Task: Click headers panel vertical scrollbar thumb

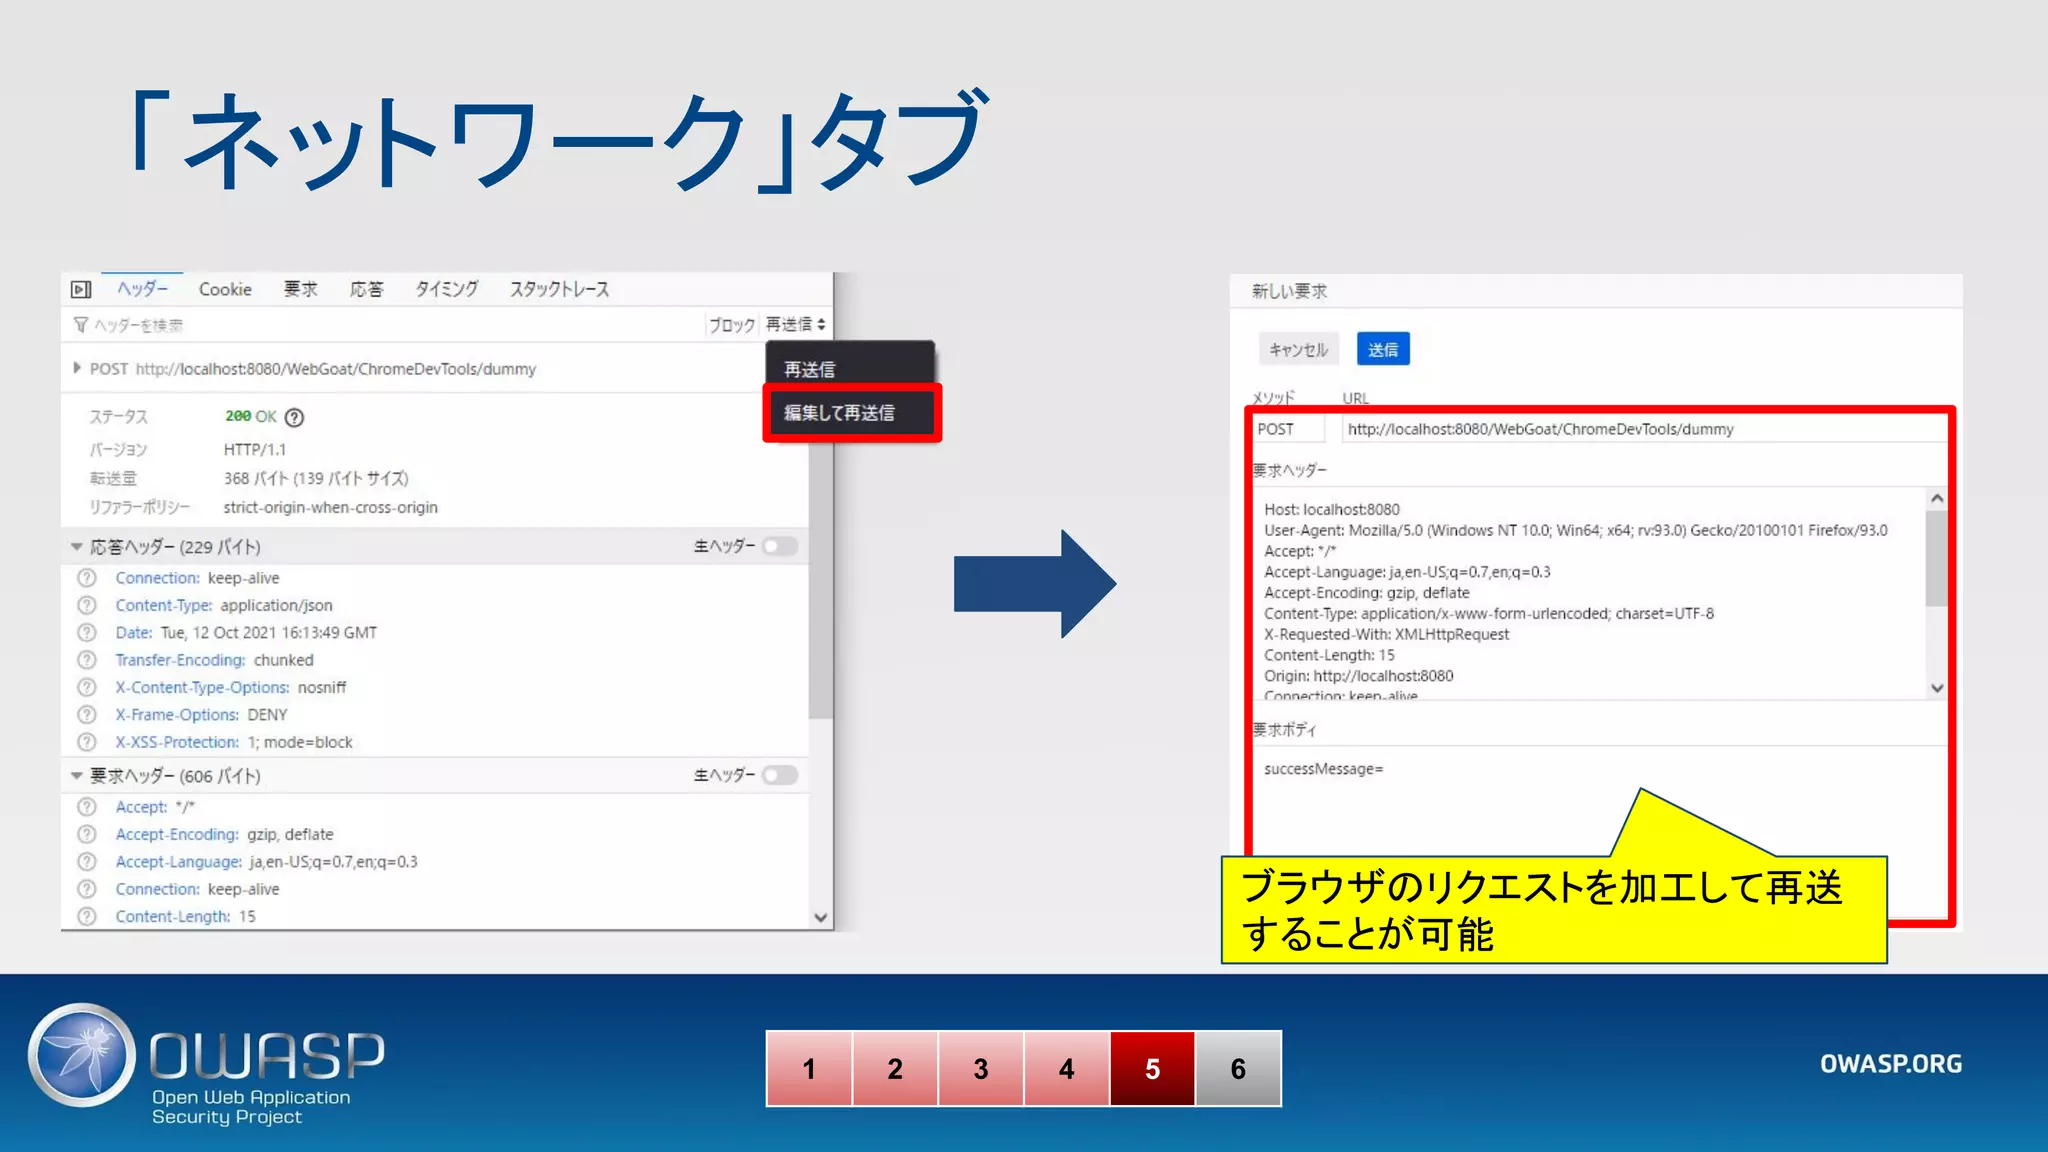Action: pyautogui.click(x=821, y=583)
